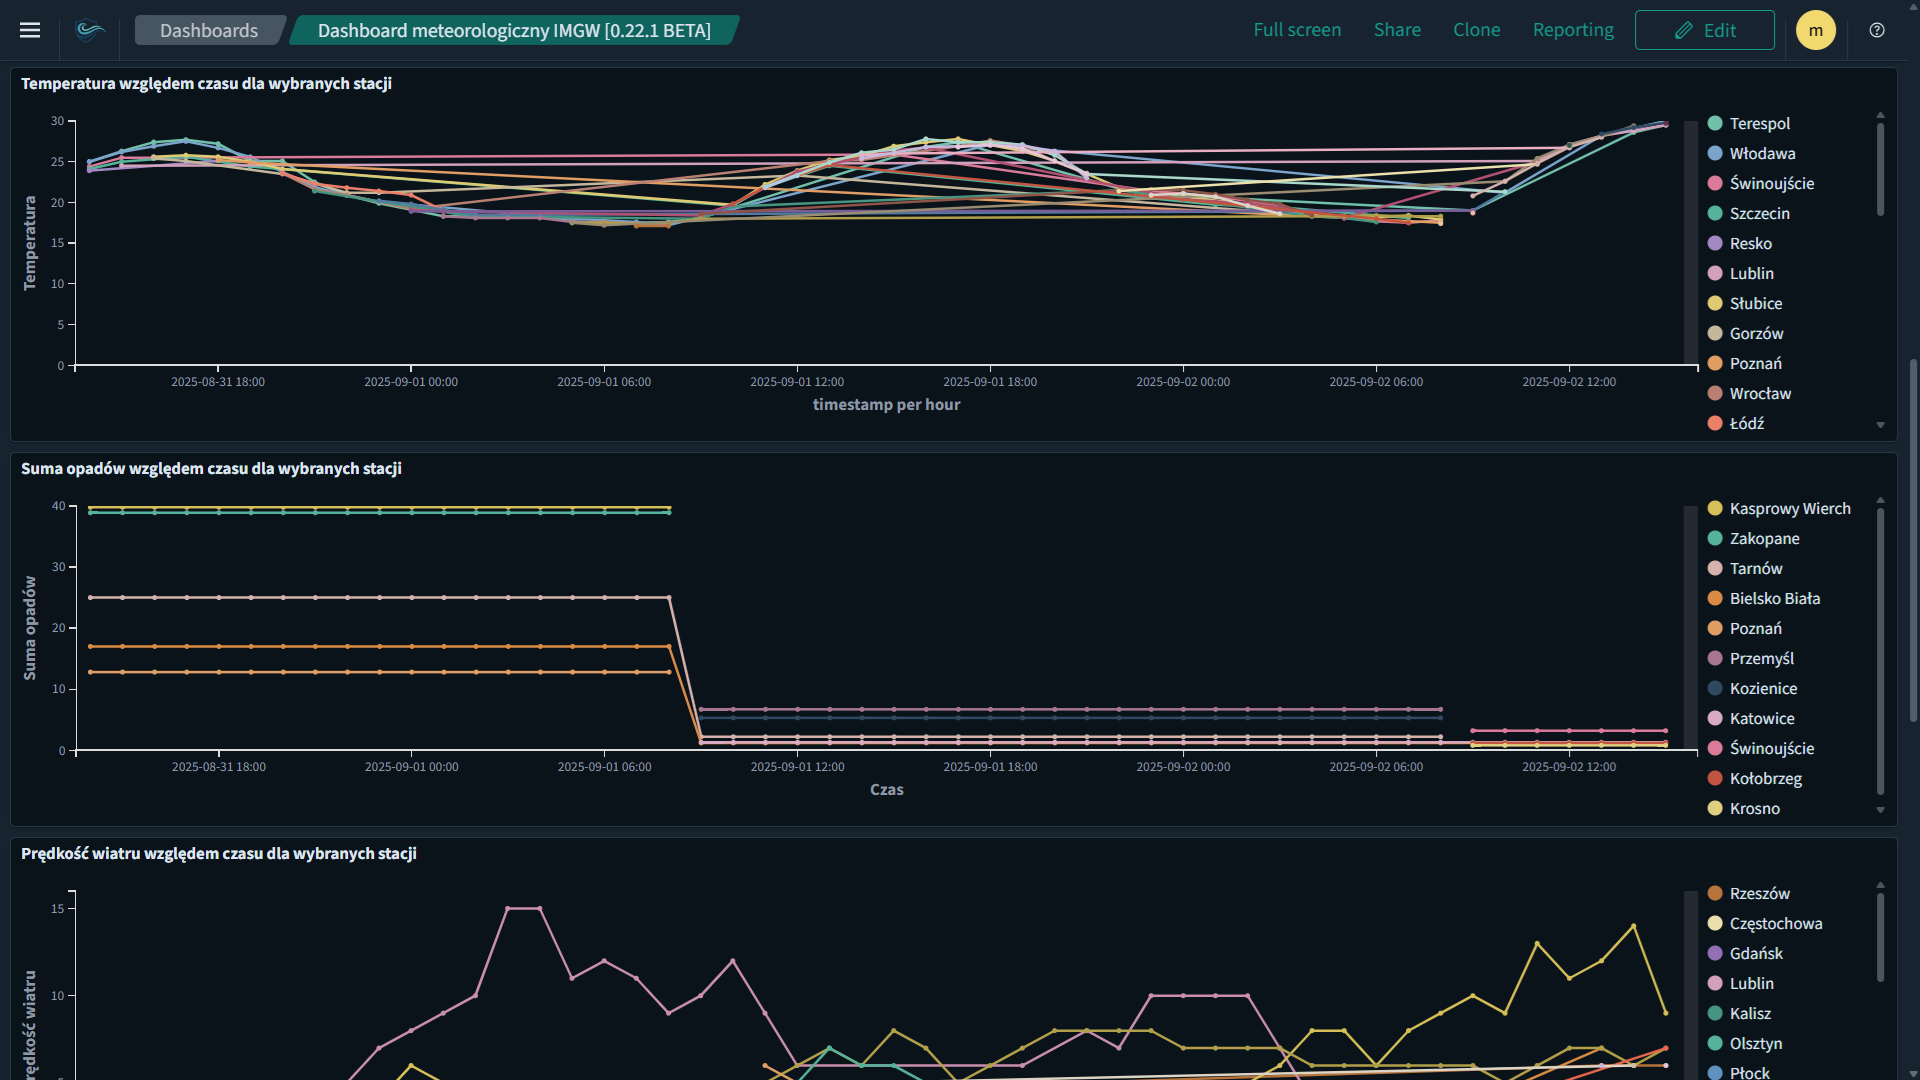Hide the Kasprowy Wierch precipitation series
The width and height of the screenshot is (1920, 1080).
pyautogui.click(x=1790, y=508)
